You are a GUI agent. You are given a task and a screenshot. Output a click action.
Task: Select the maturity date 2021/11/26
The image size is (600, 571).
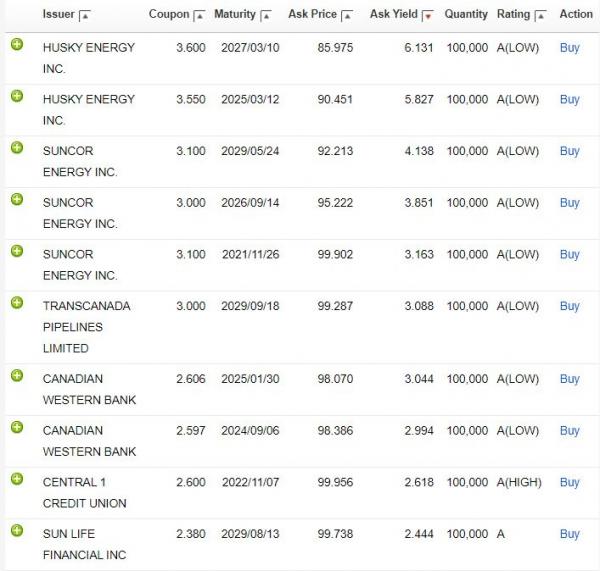251,255
